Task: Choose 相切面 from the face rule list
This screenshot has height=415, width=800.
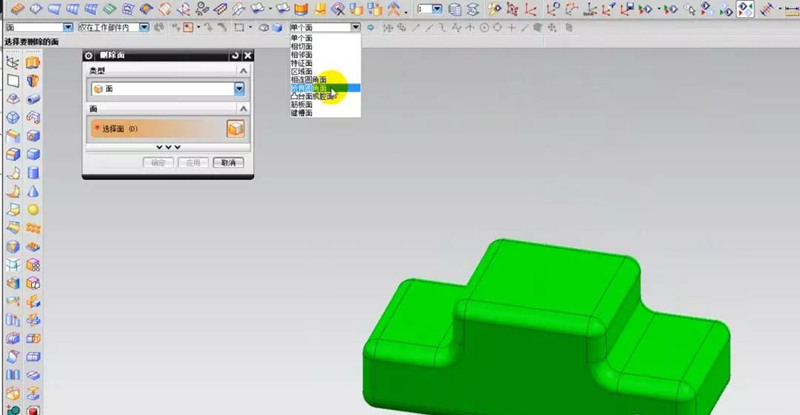Action: click(301, 46)
